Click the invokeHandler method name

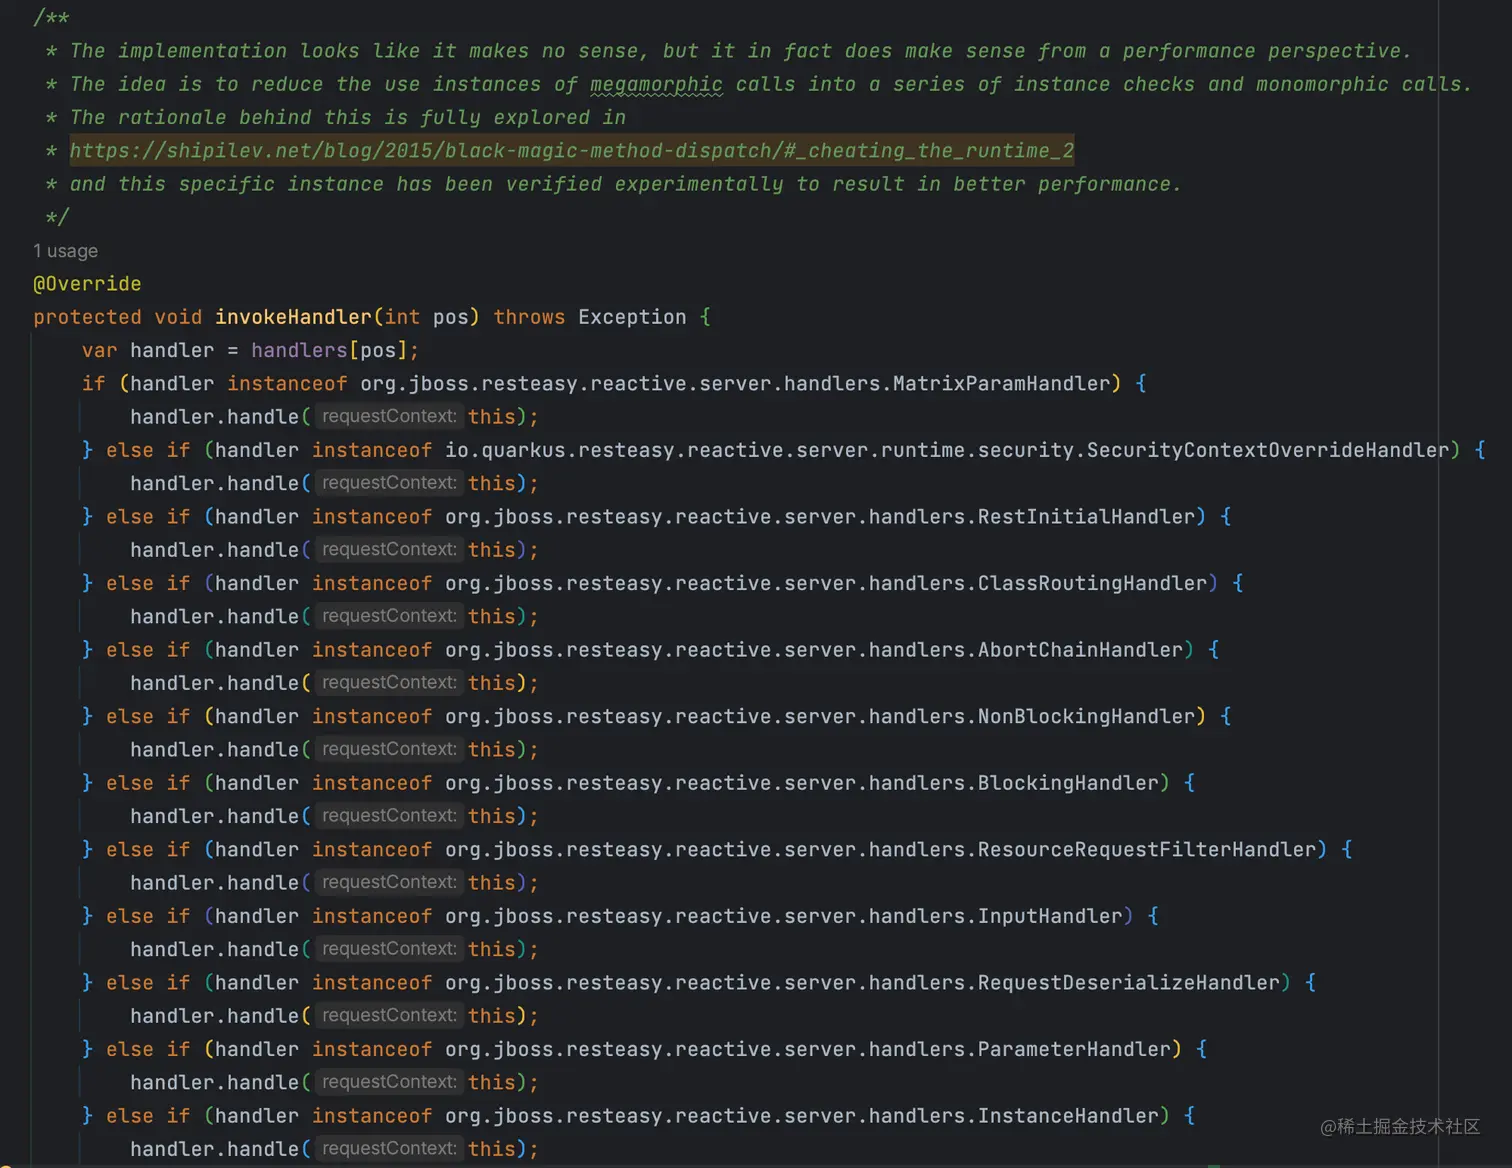coord(293,317)
